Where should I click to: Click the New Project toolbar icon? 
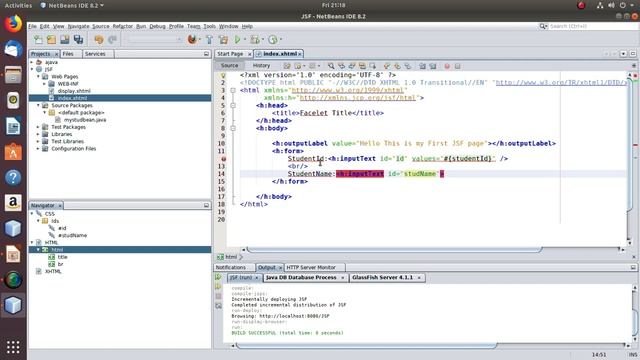(51, 40)
